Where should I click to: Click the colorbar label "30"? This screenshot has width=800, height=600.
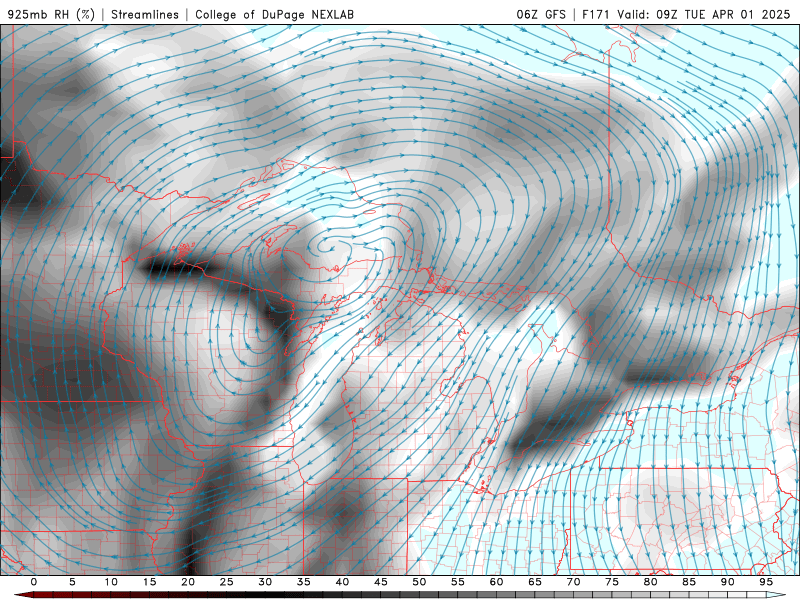pos(265,582)
